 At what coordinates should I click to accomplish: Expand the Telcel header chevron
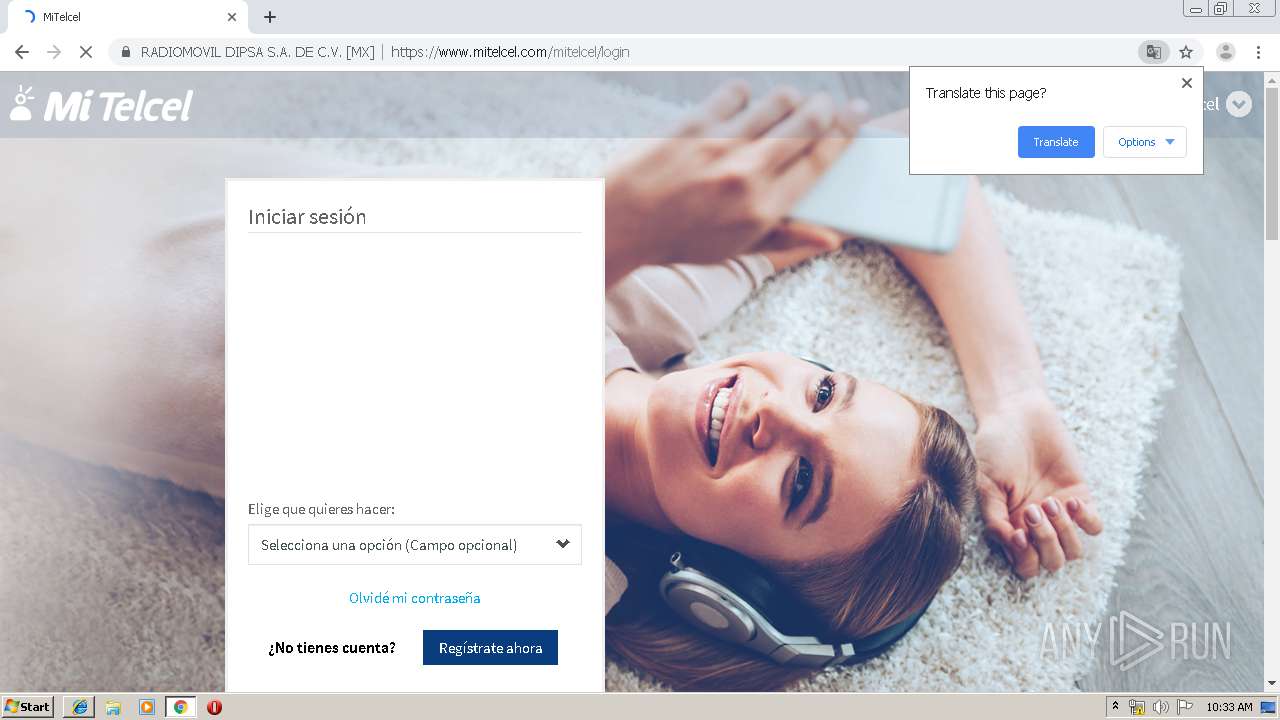(x=1239, y=104)
